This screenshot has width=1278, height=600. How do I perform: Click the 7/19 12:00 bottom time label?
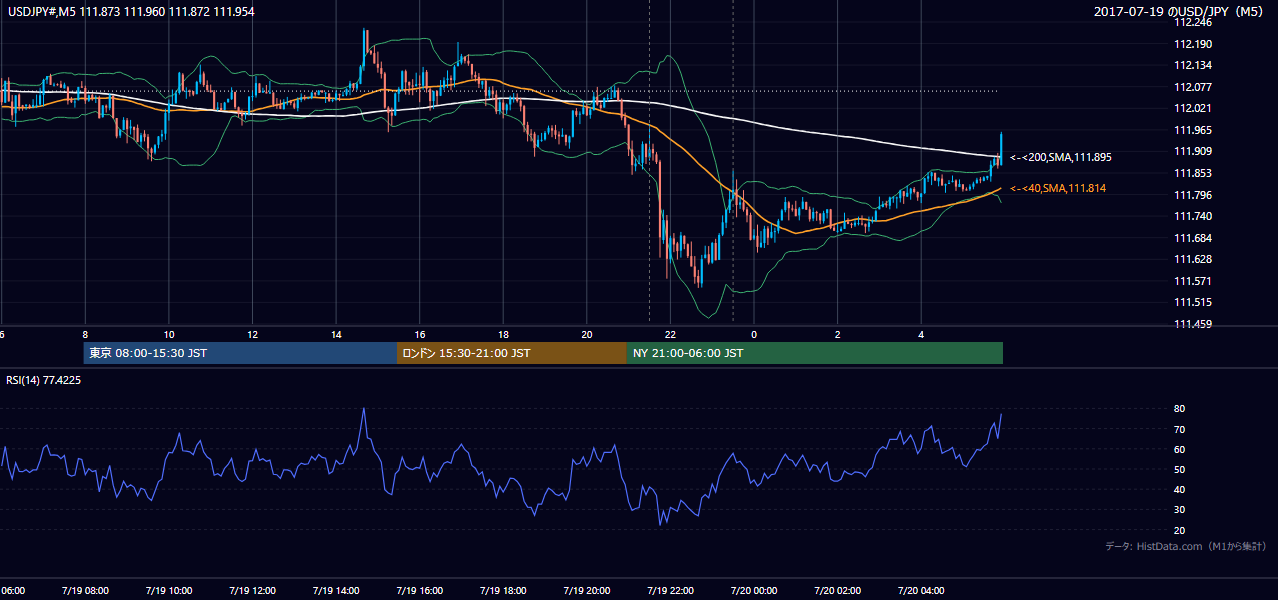[x=252, y=591]
